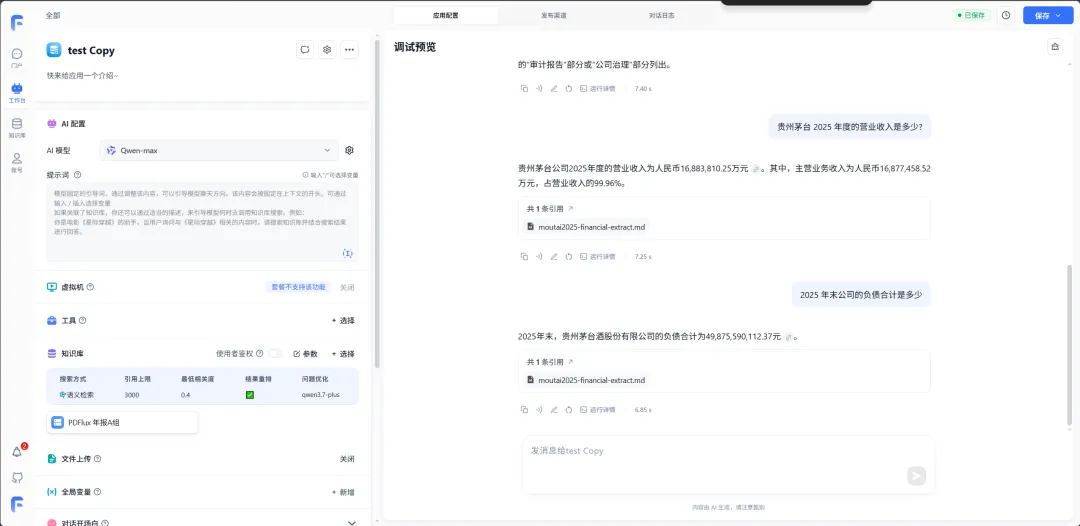Click 关闭 in the 文件上传 row
This screenshot has width=1080, height=526.
pos(347,459)
